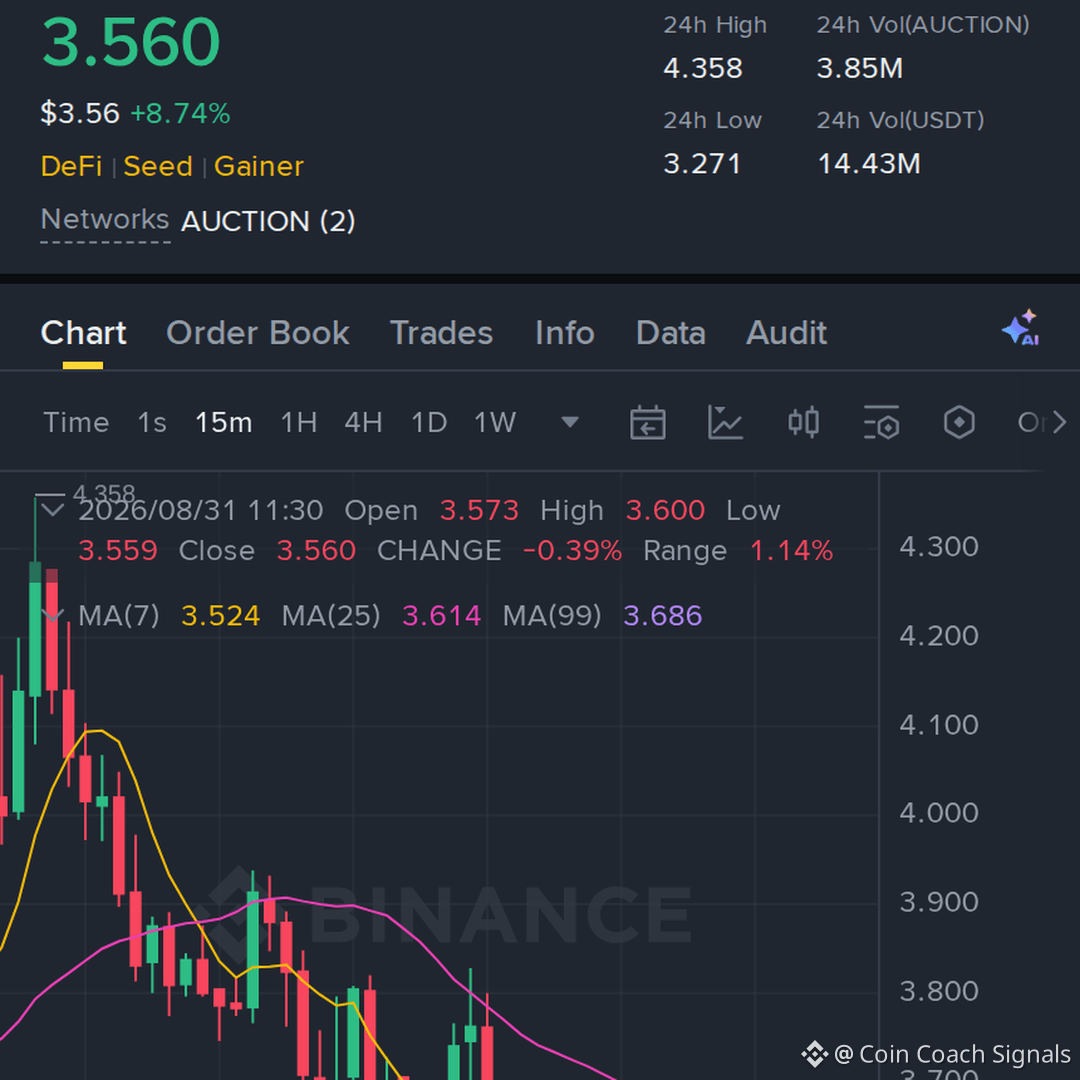The height and width of the screenshot is (1080, 1080).
Task: Select the 4H interval
Action: coord(364,422)
